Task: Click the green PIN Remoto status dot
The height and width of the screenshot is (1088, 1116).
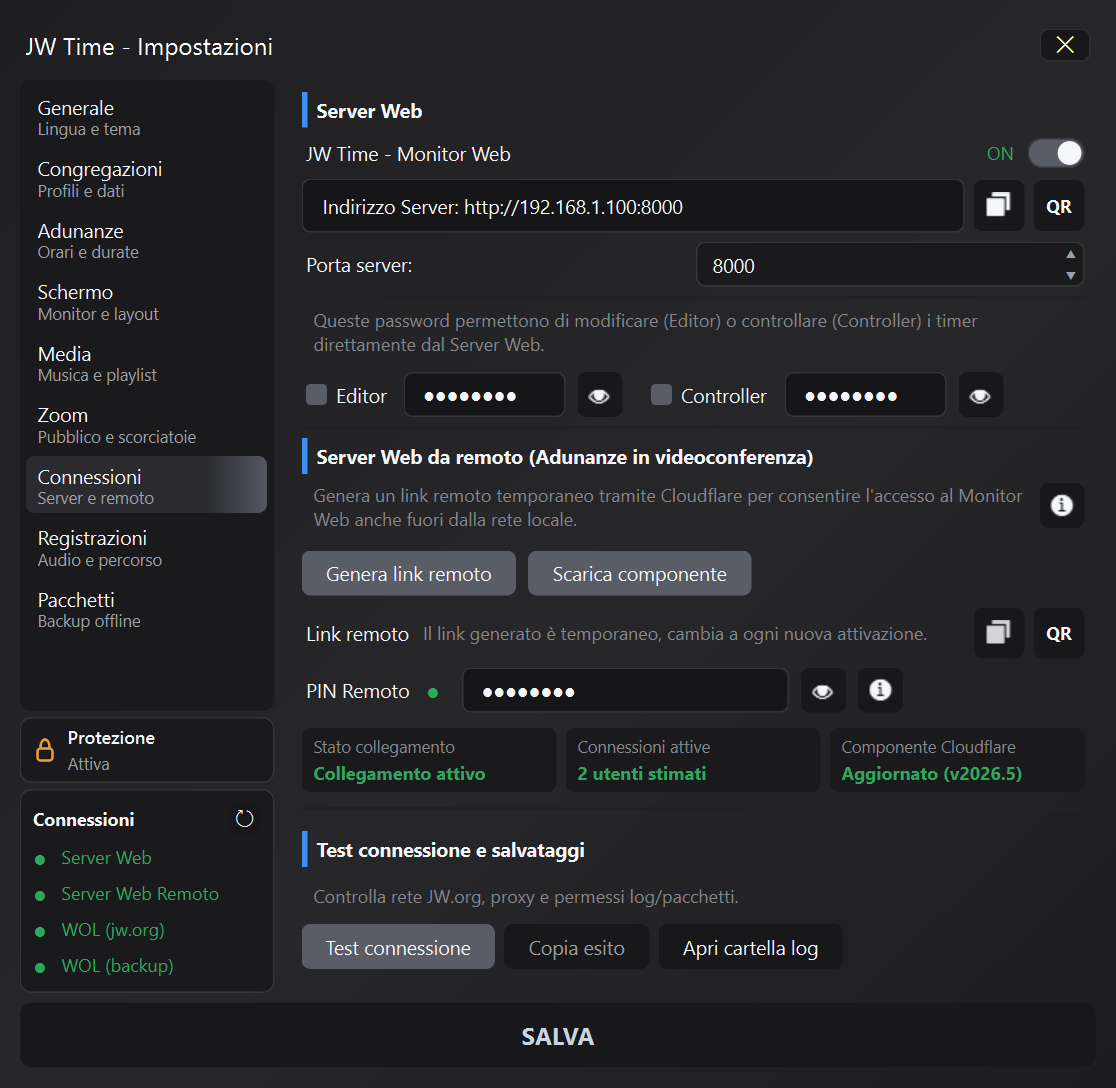Action: pyautogui.click(x=433, y=692)
